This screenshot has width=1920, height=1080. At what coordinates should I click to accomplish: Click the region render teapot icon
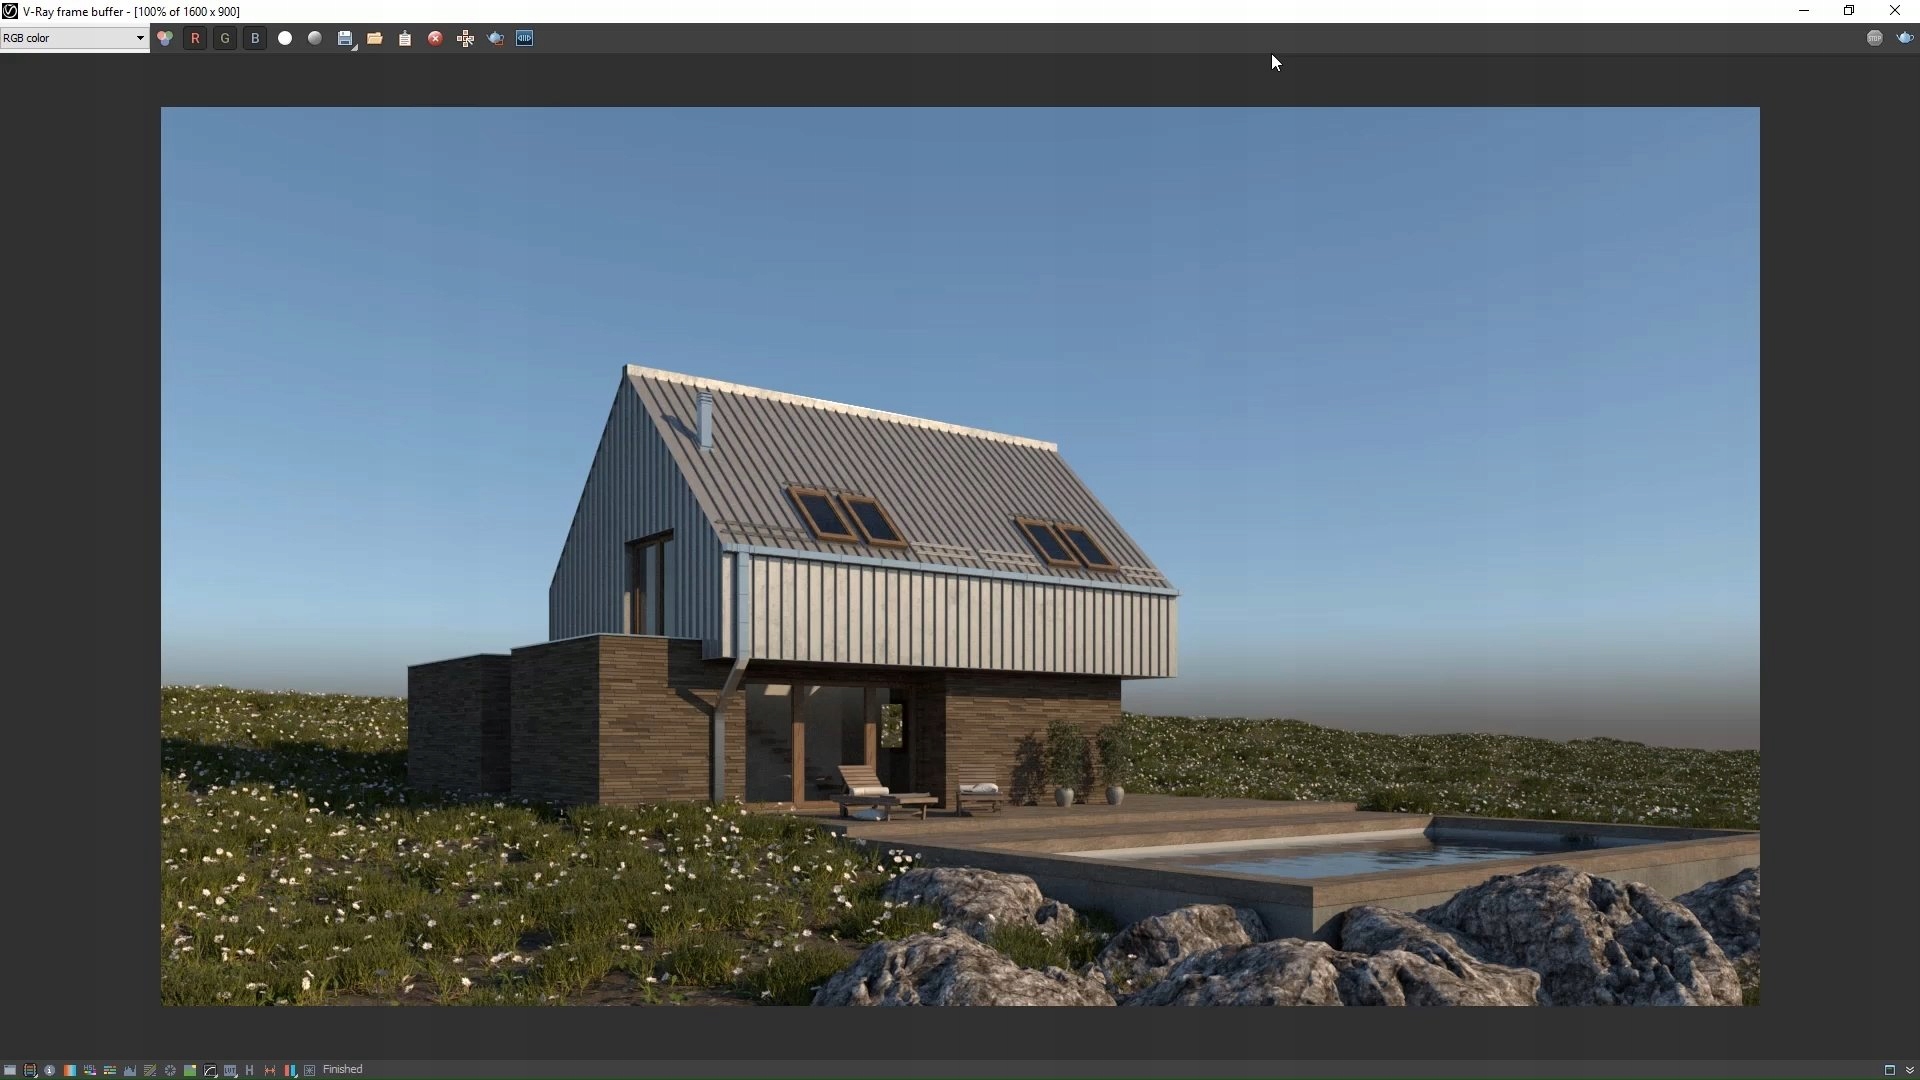pos(495,38)
